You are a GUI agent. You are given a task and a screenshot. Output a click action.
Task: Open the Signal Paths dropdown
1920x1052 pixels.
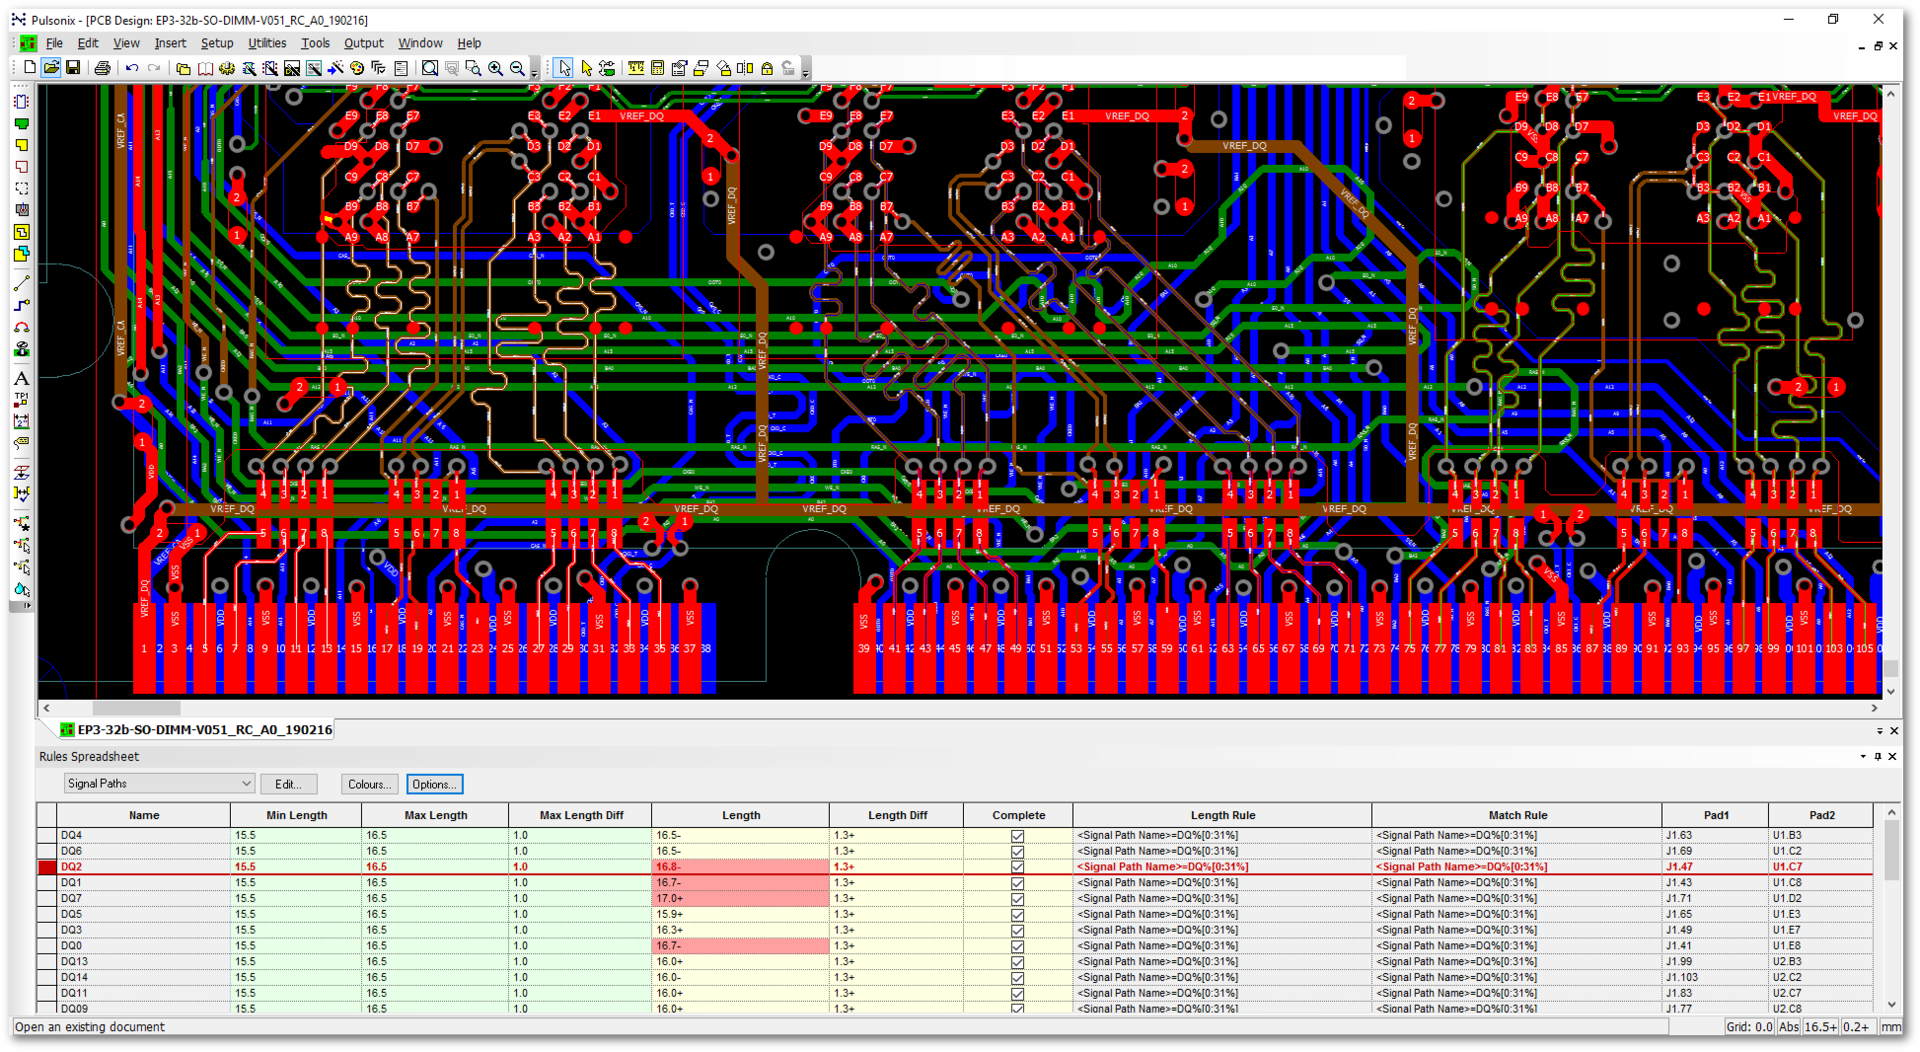coord(158,784)
